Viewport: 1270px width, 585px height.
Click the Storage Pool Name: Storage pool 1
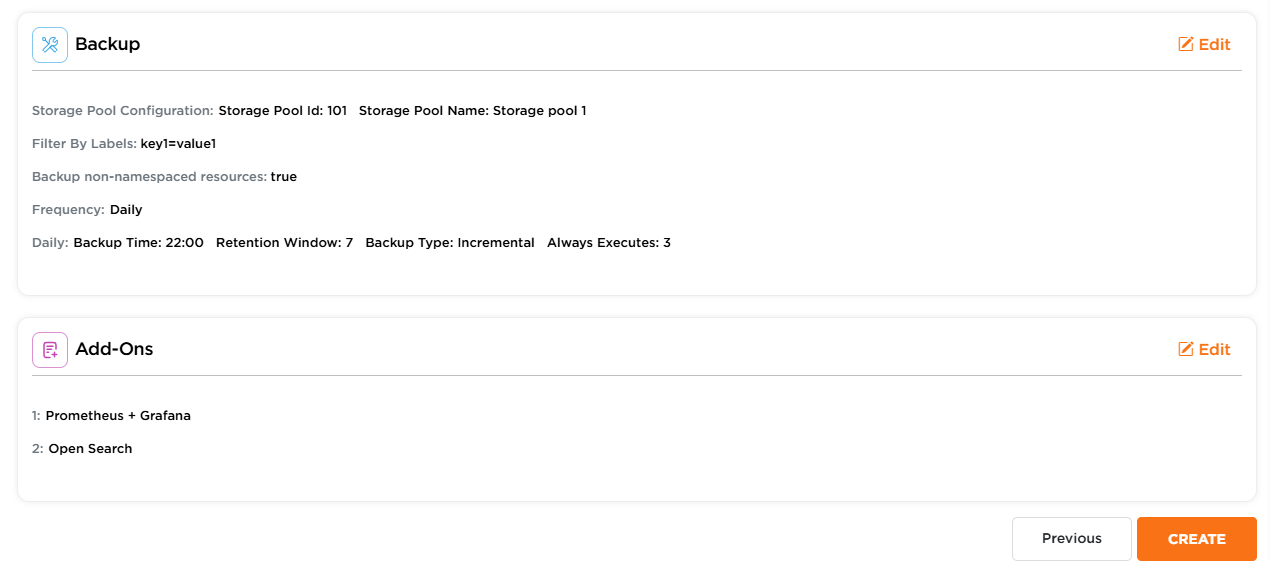point(473,111)
